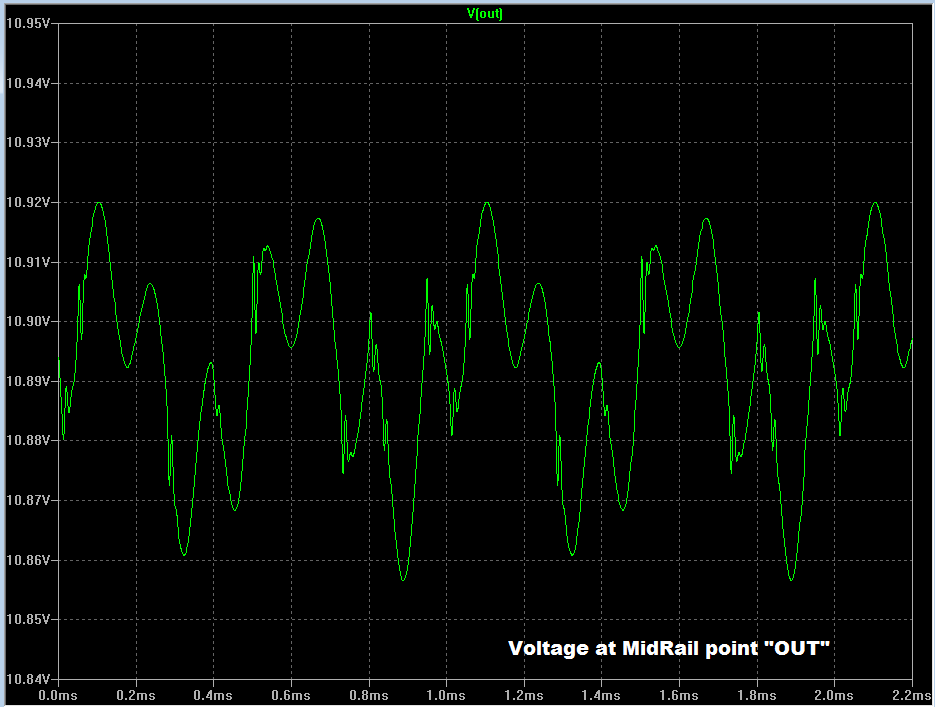Click the 10.84V axis label
This screenshot has width=935, height=707.
pyautogui.click(x=28, y=678)
